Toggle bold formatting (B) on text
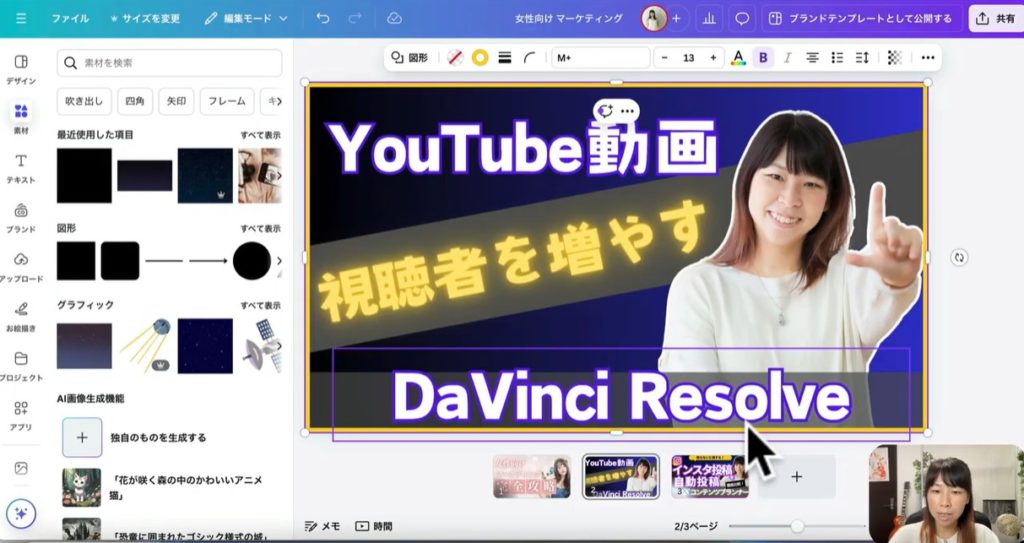 (x=764, y=58)
